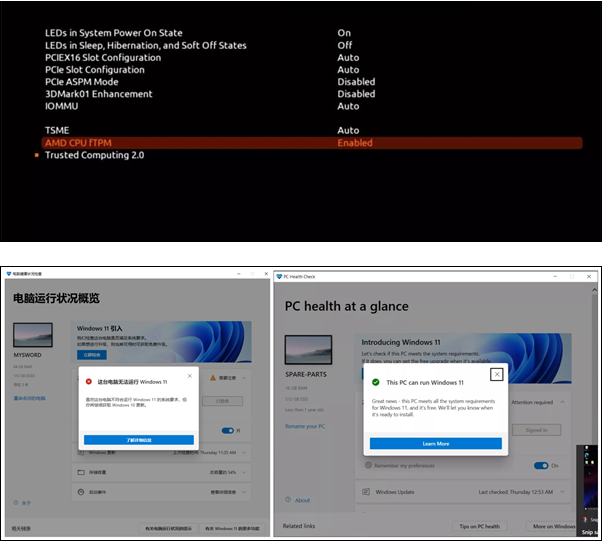Click the scrollbar up arrow in English window

click(595, 290)
